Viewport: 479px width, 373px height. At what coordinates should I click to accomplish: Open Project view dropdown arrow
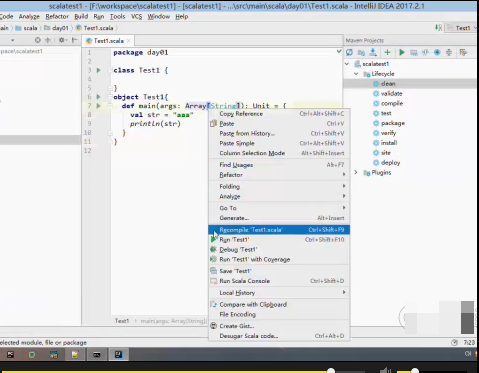(12, 40)
